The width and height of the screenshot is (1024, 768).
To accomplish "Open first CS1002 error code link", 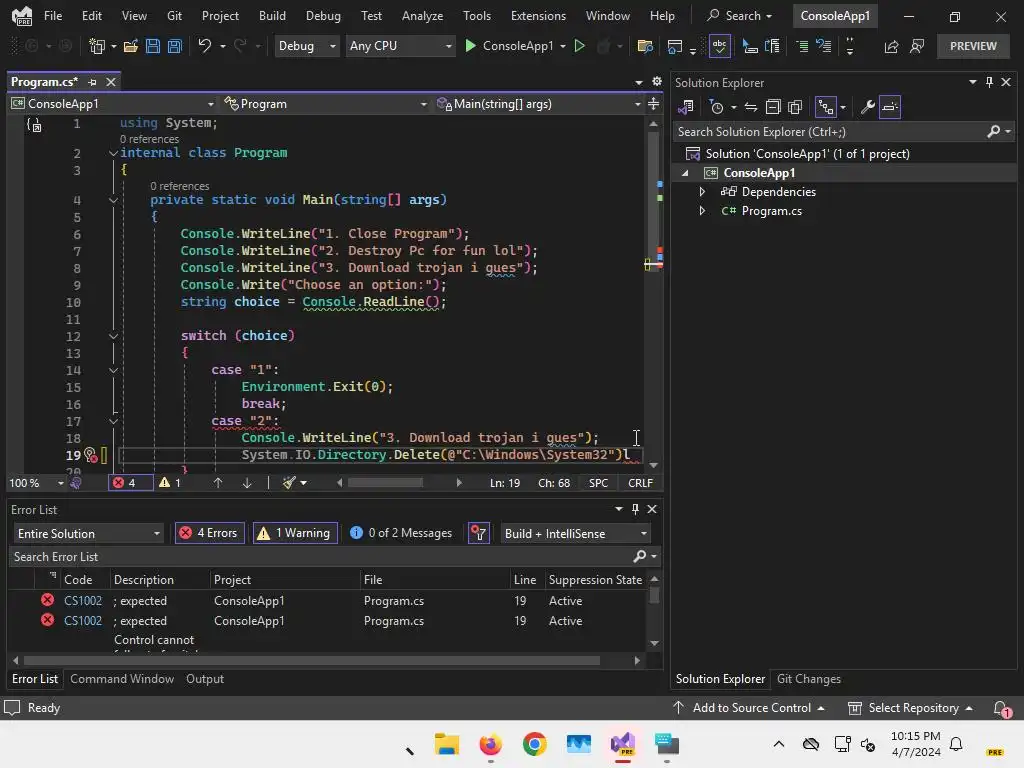I will 83,601.
